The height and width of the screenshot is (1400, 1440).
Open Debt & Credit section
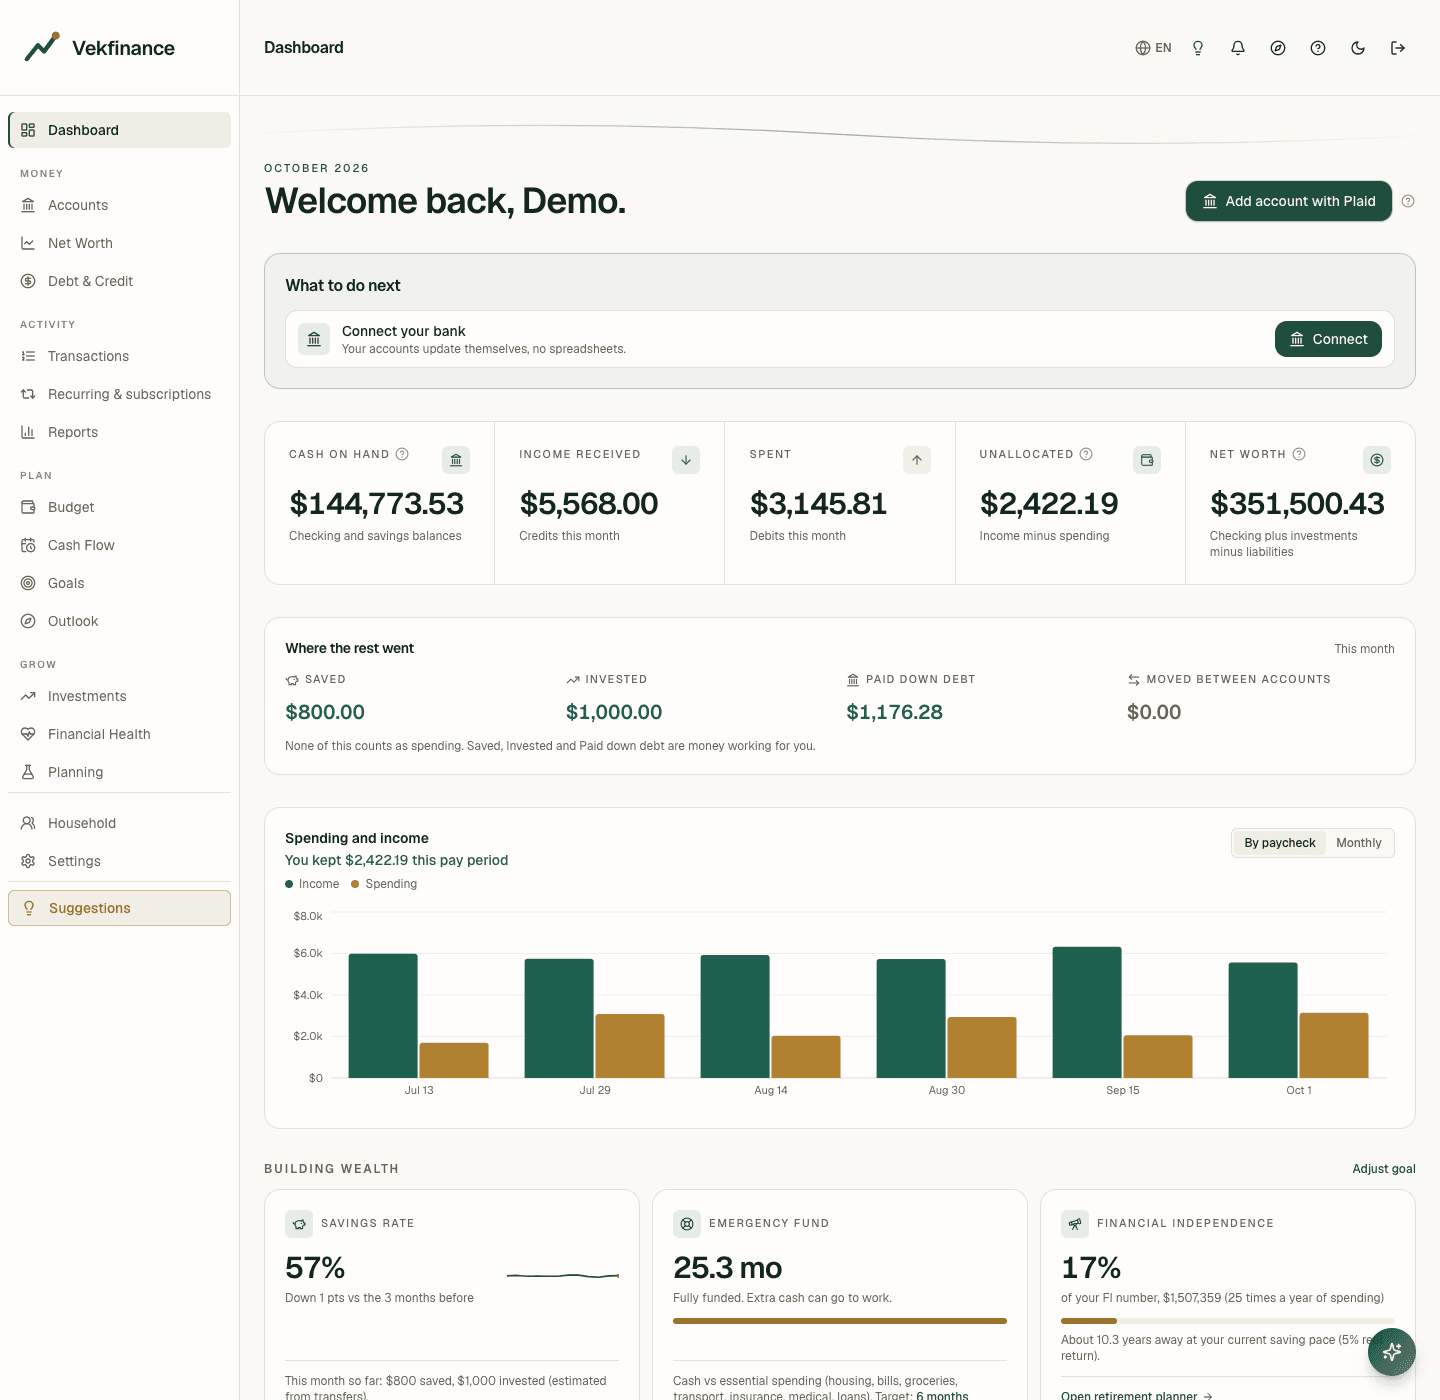pyautogui.click(x=119, y=281)
